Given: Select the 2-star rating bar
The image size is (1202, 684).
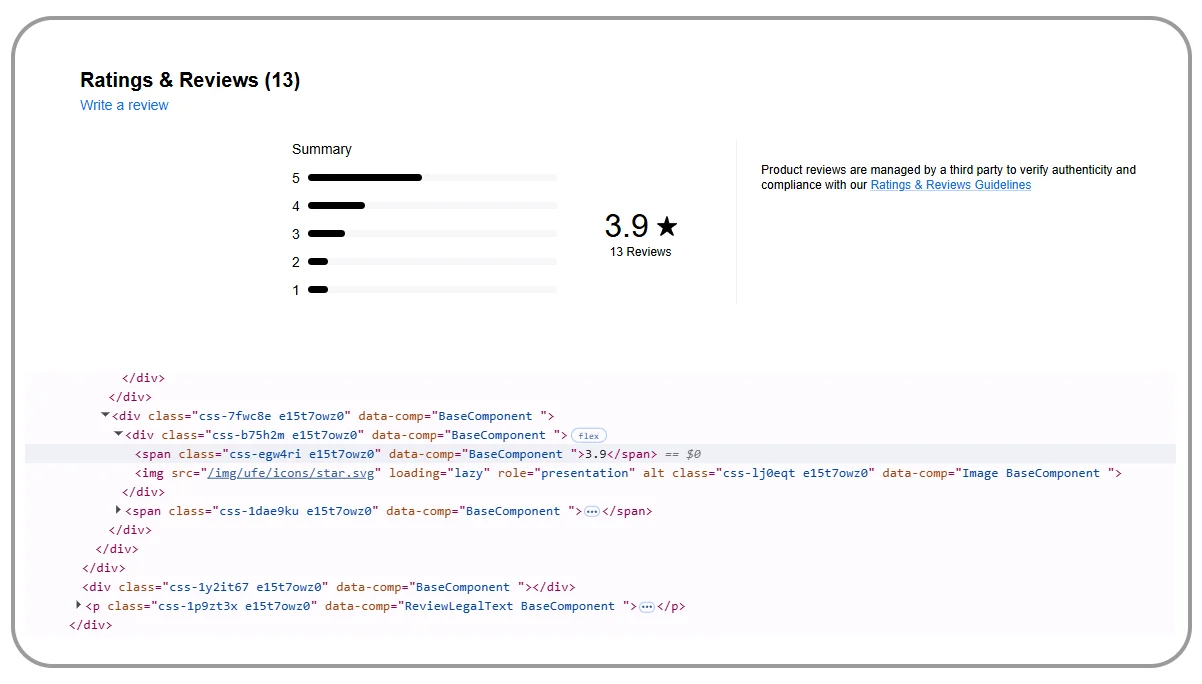Looking at the screenshot, I should [432, 262].
